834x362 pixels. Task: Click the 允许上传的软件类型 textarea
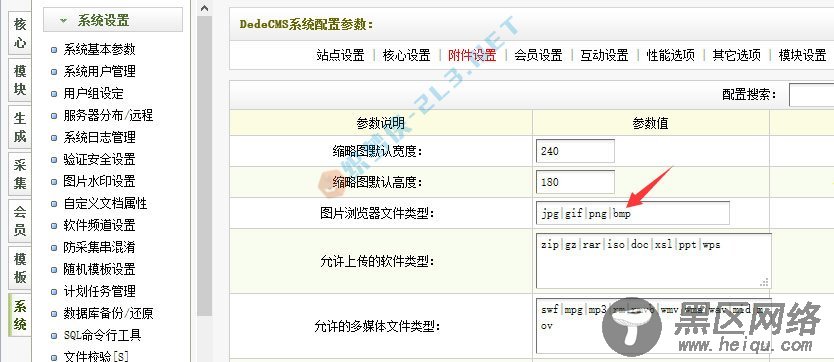click(x=654, y=261)
